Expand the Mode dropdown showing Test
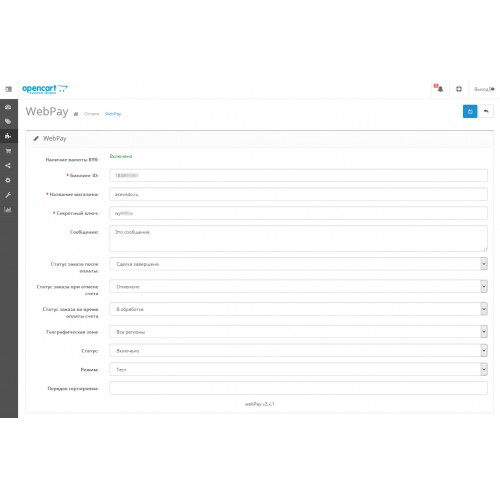 pyautogui.click(x=298, y=369)
